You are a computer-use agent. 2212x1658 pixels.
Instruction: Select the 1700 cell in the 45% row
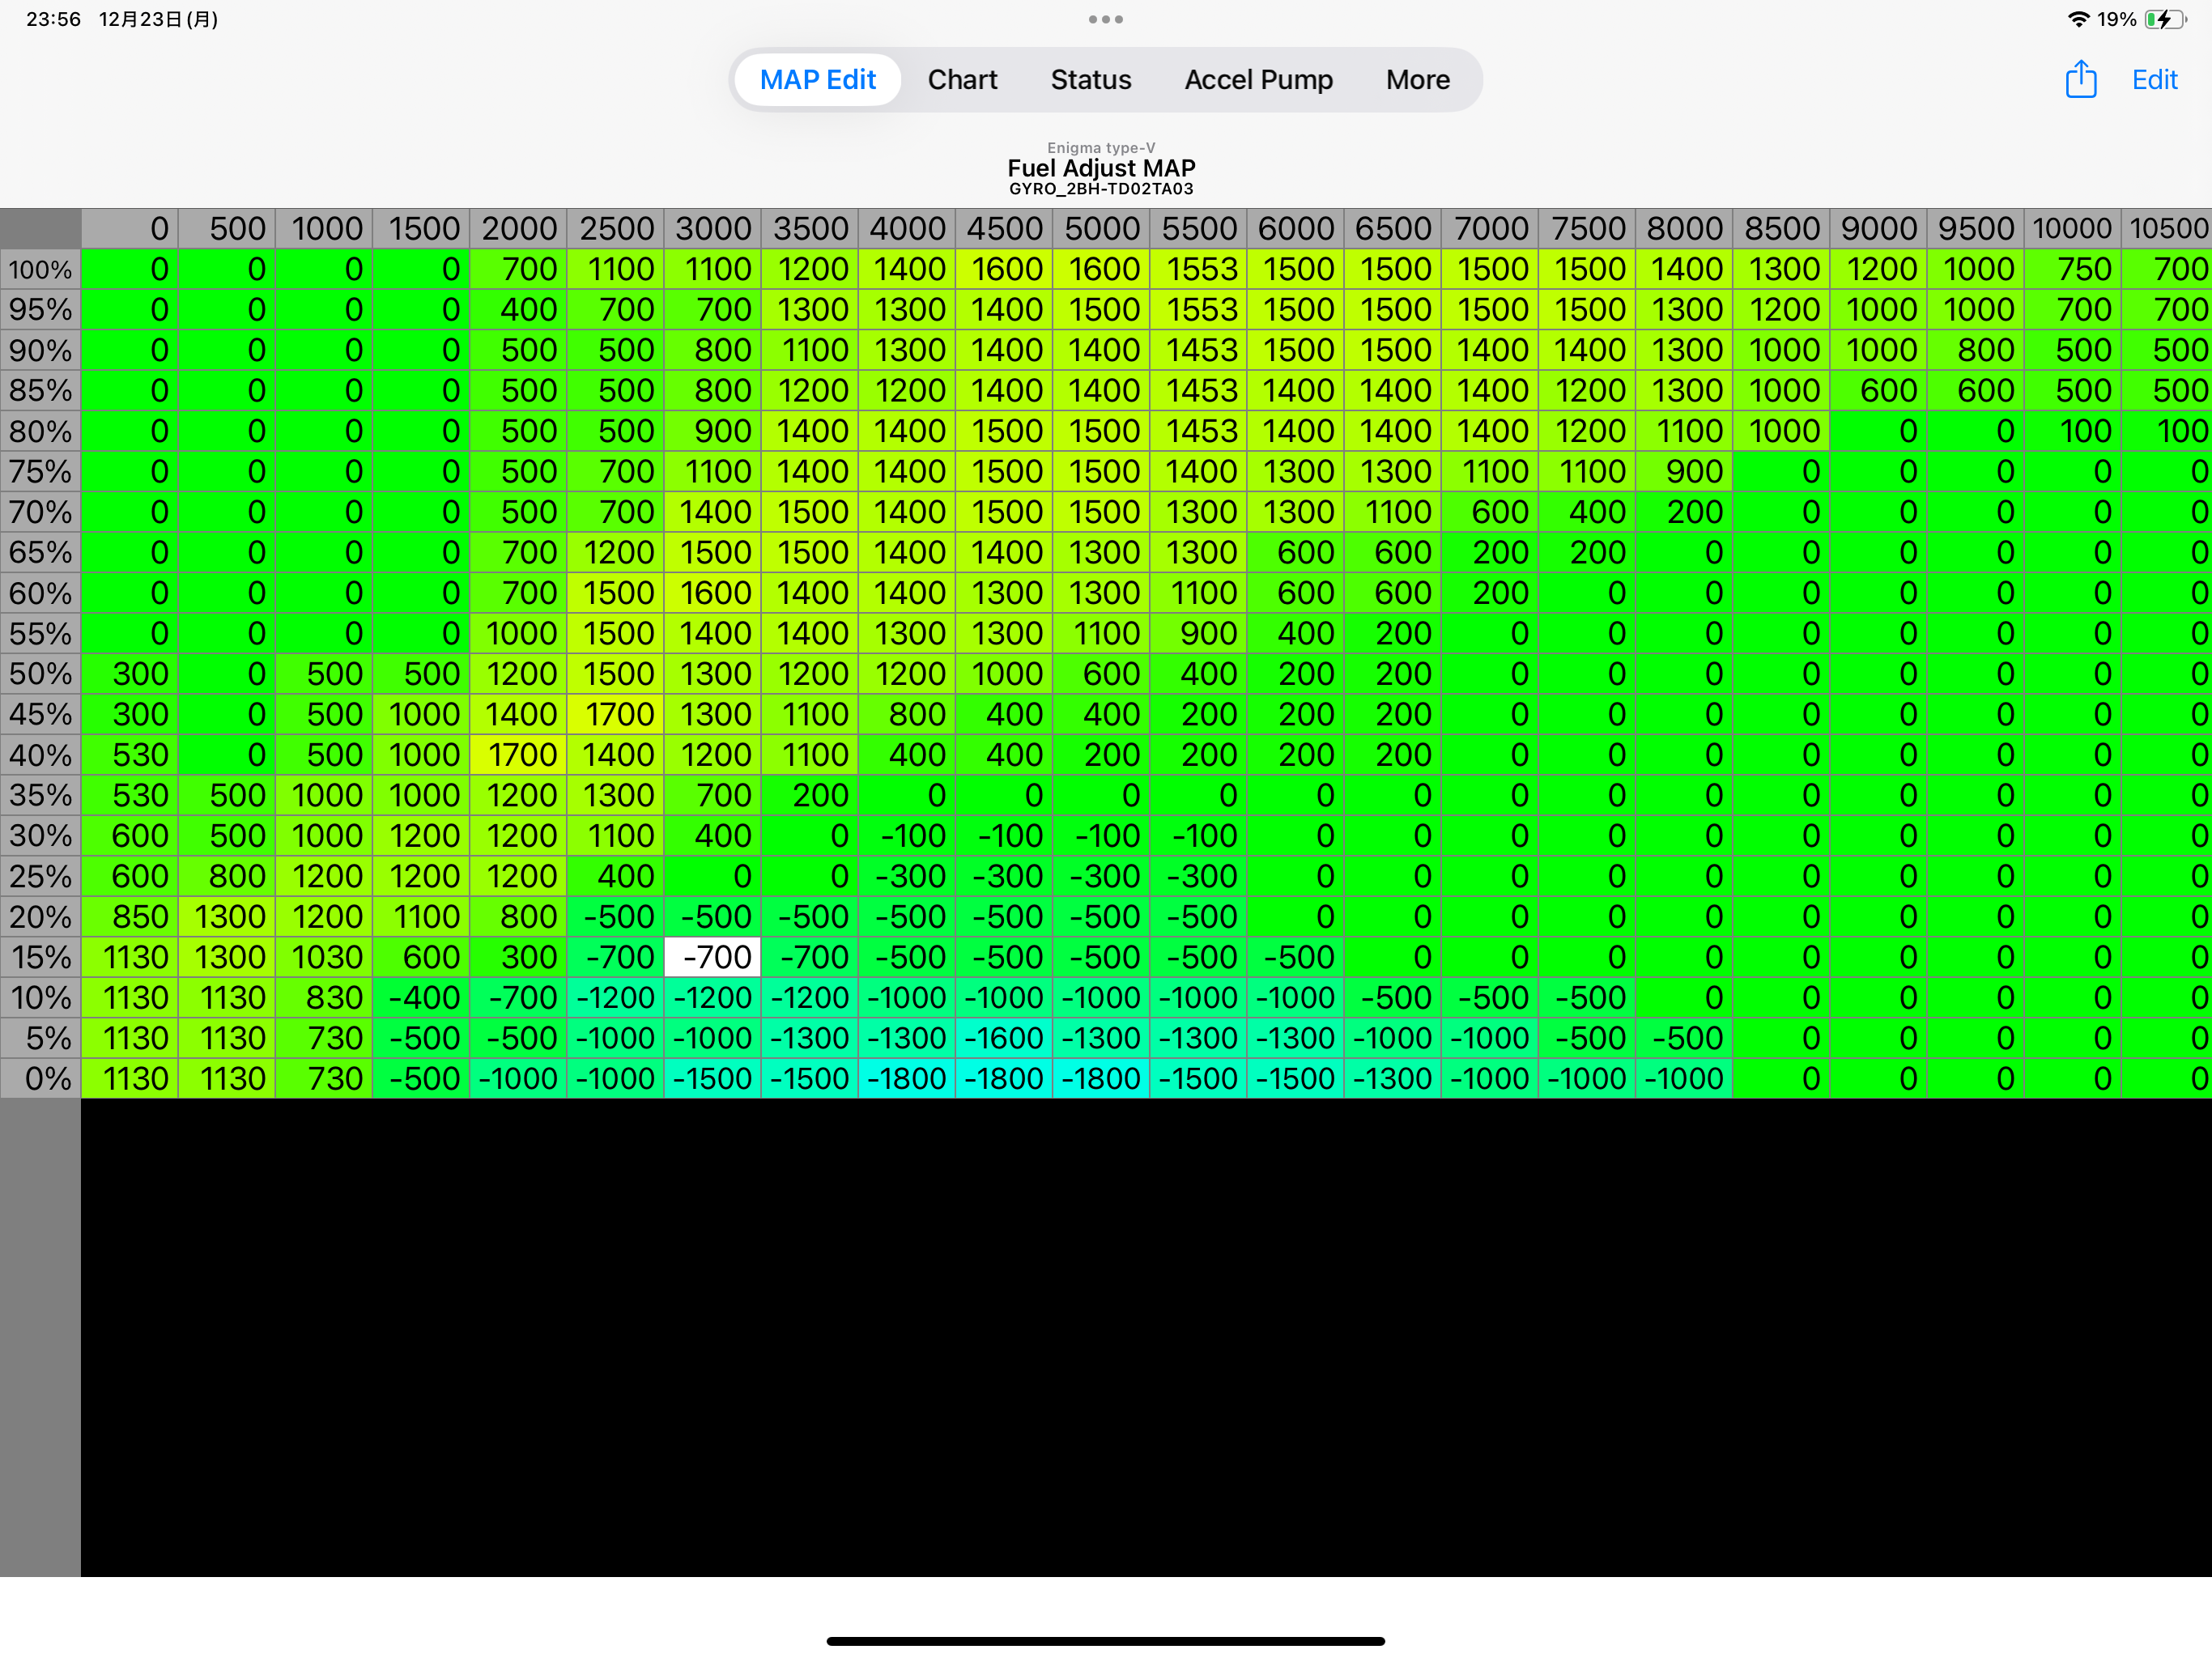pyautogui.click(x=616, y=714)
